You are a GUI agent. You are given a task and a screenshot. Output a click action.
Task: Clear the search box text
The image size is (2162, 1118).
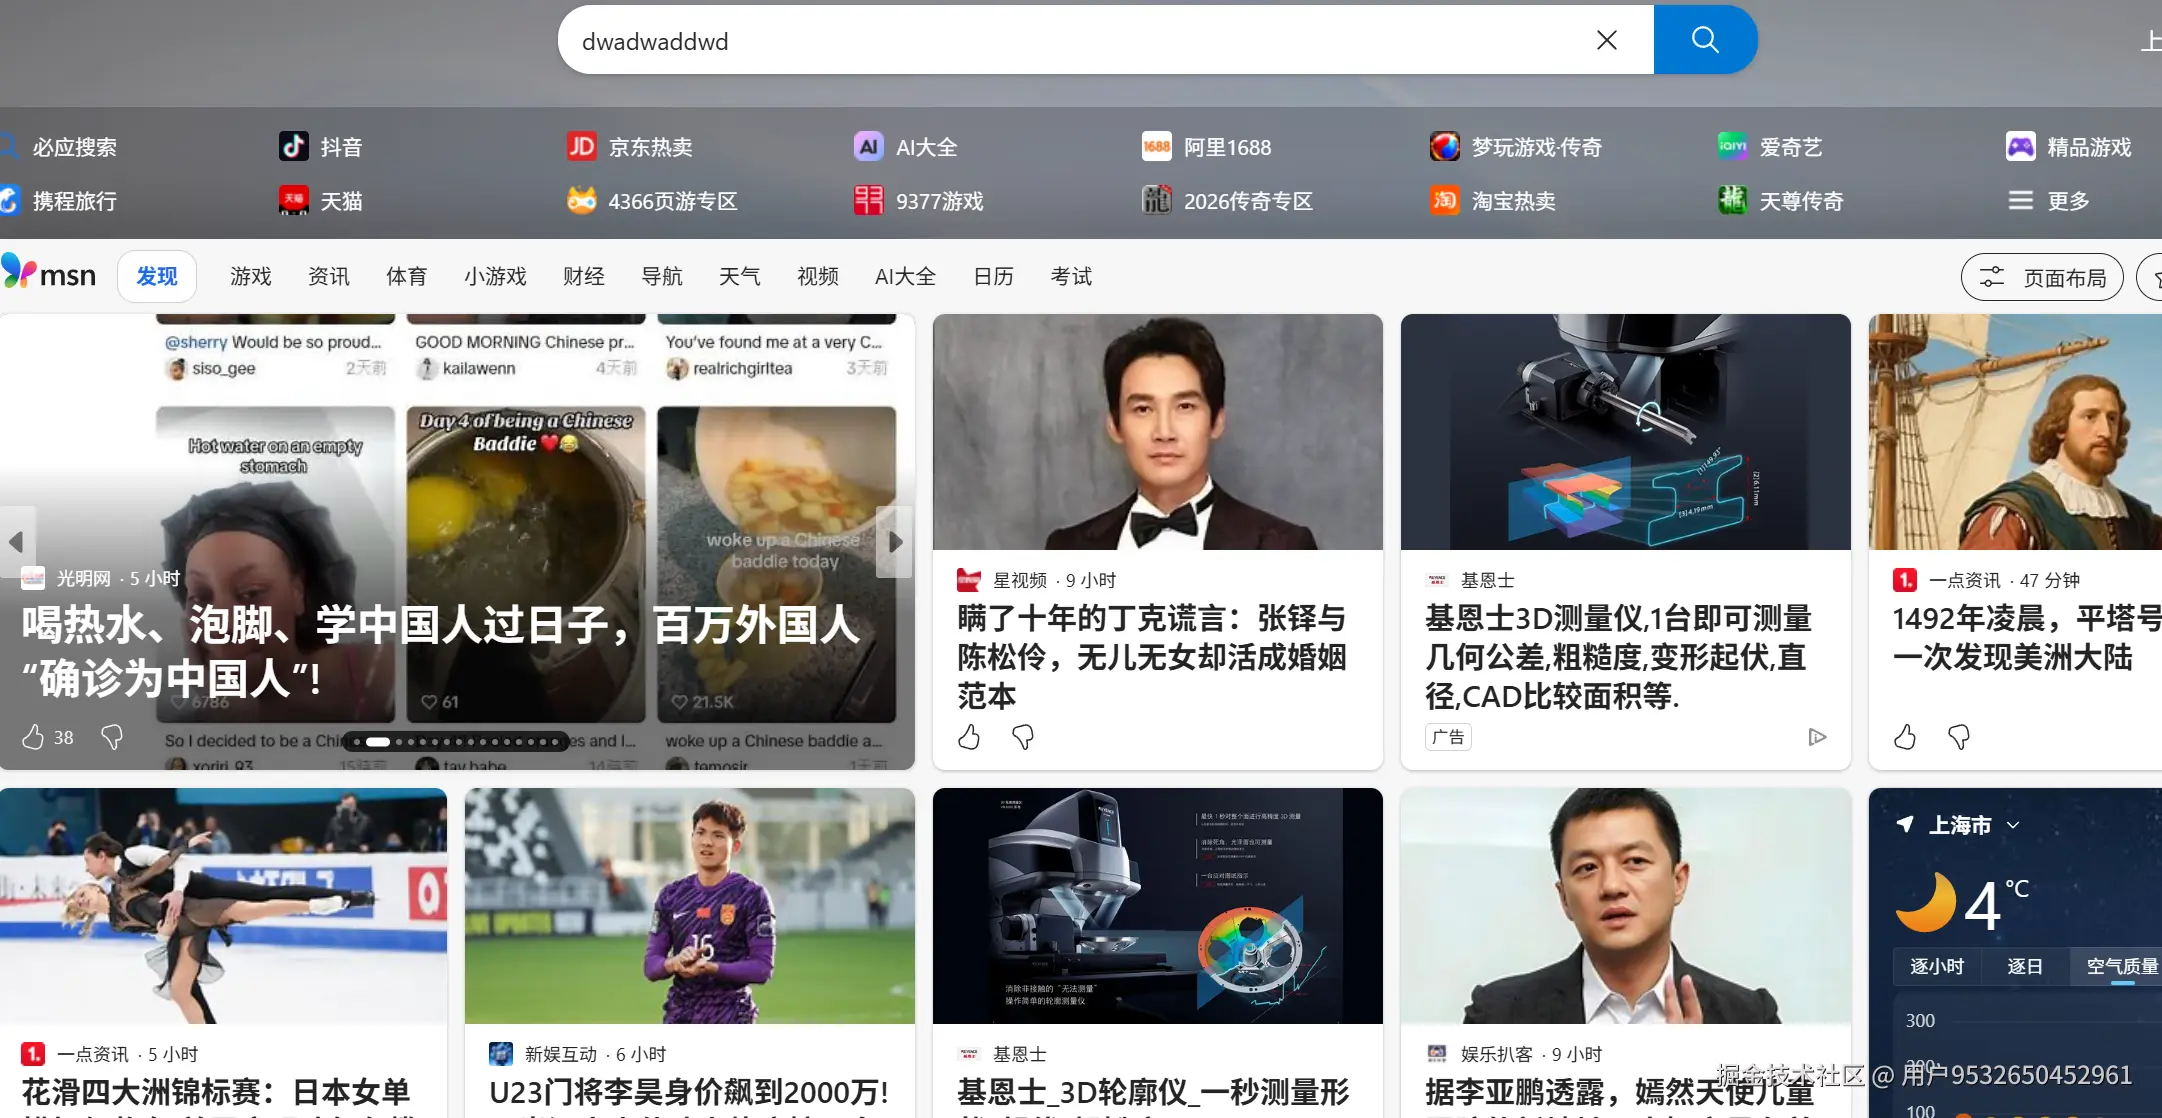(x=1606, y=40)
